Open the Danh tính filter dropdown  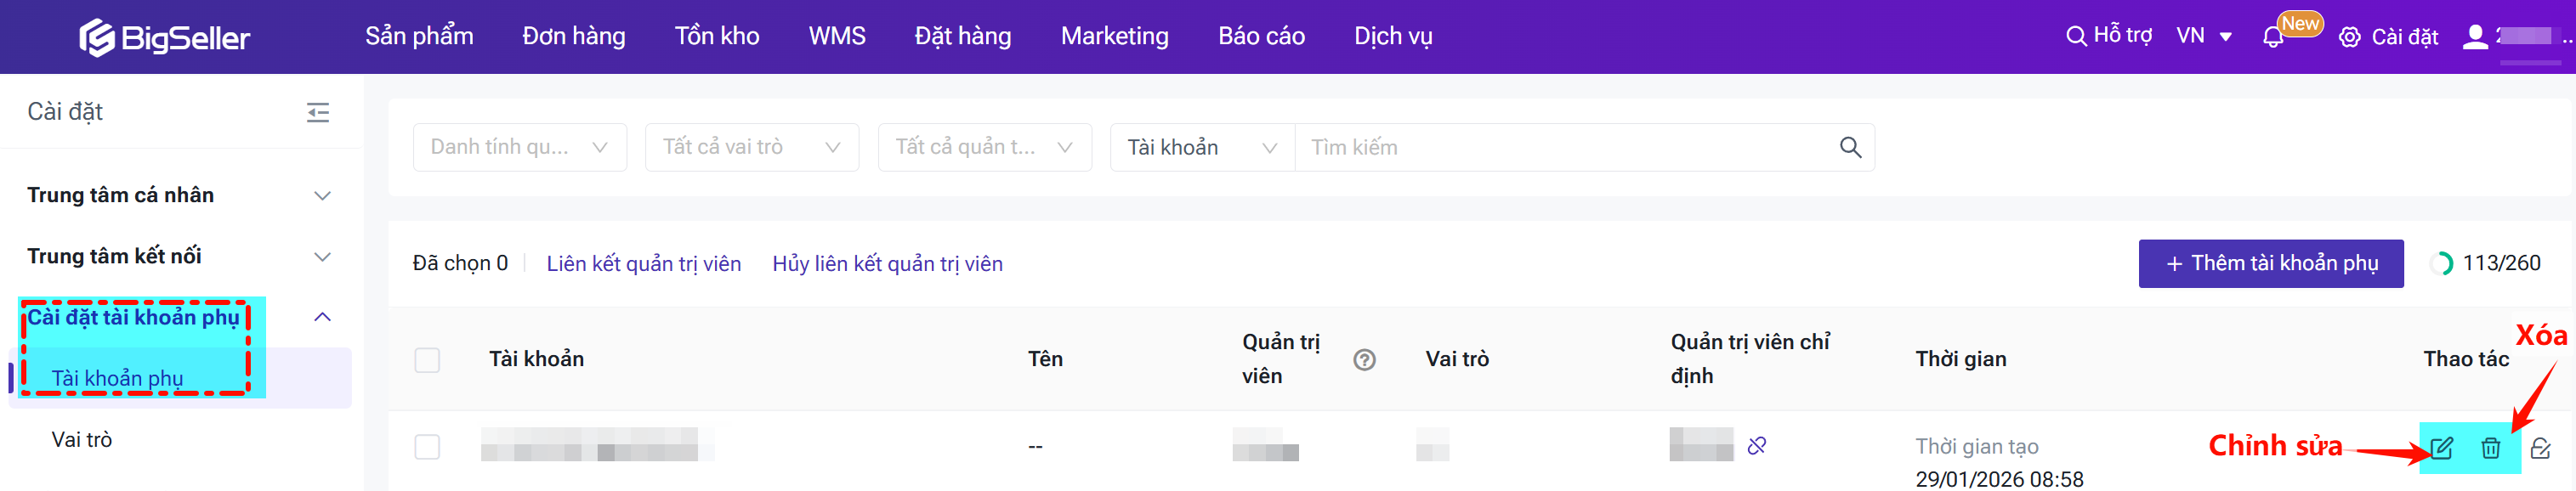(x=519, y=148)
